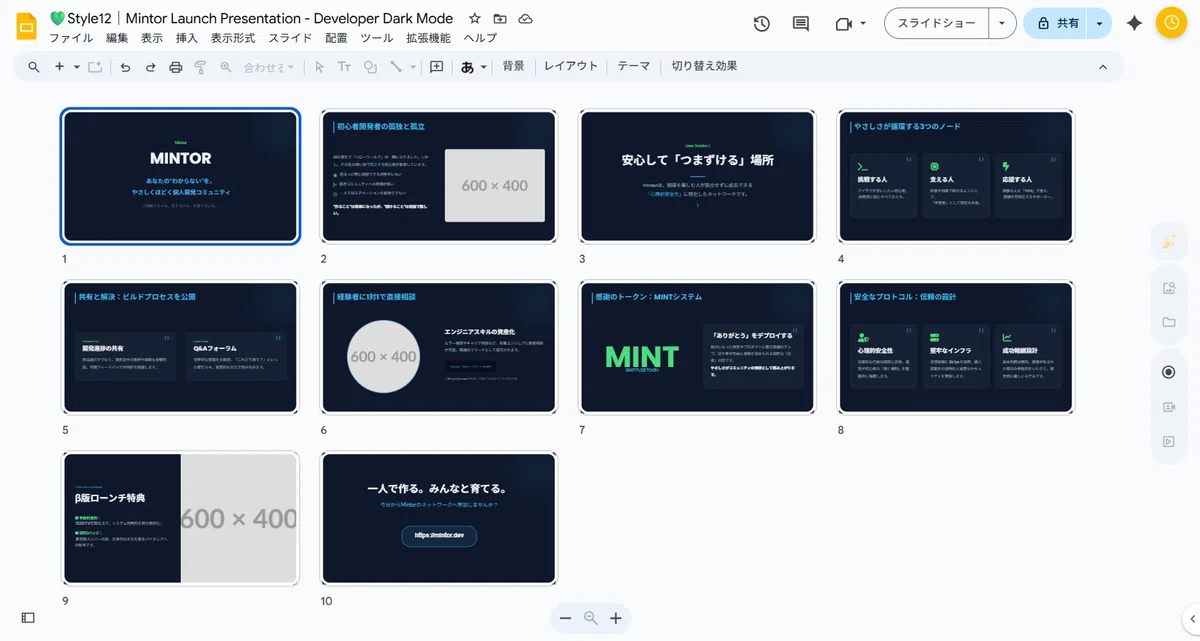The image size is (1200, 641).
Task: Open the ヘルプ menu
Action: point(480,38)
